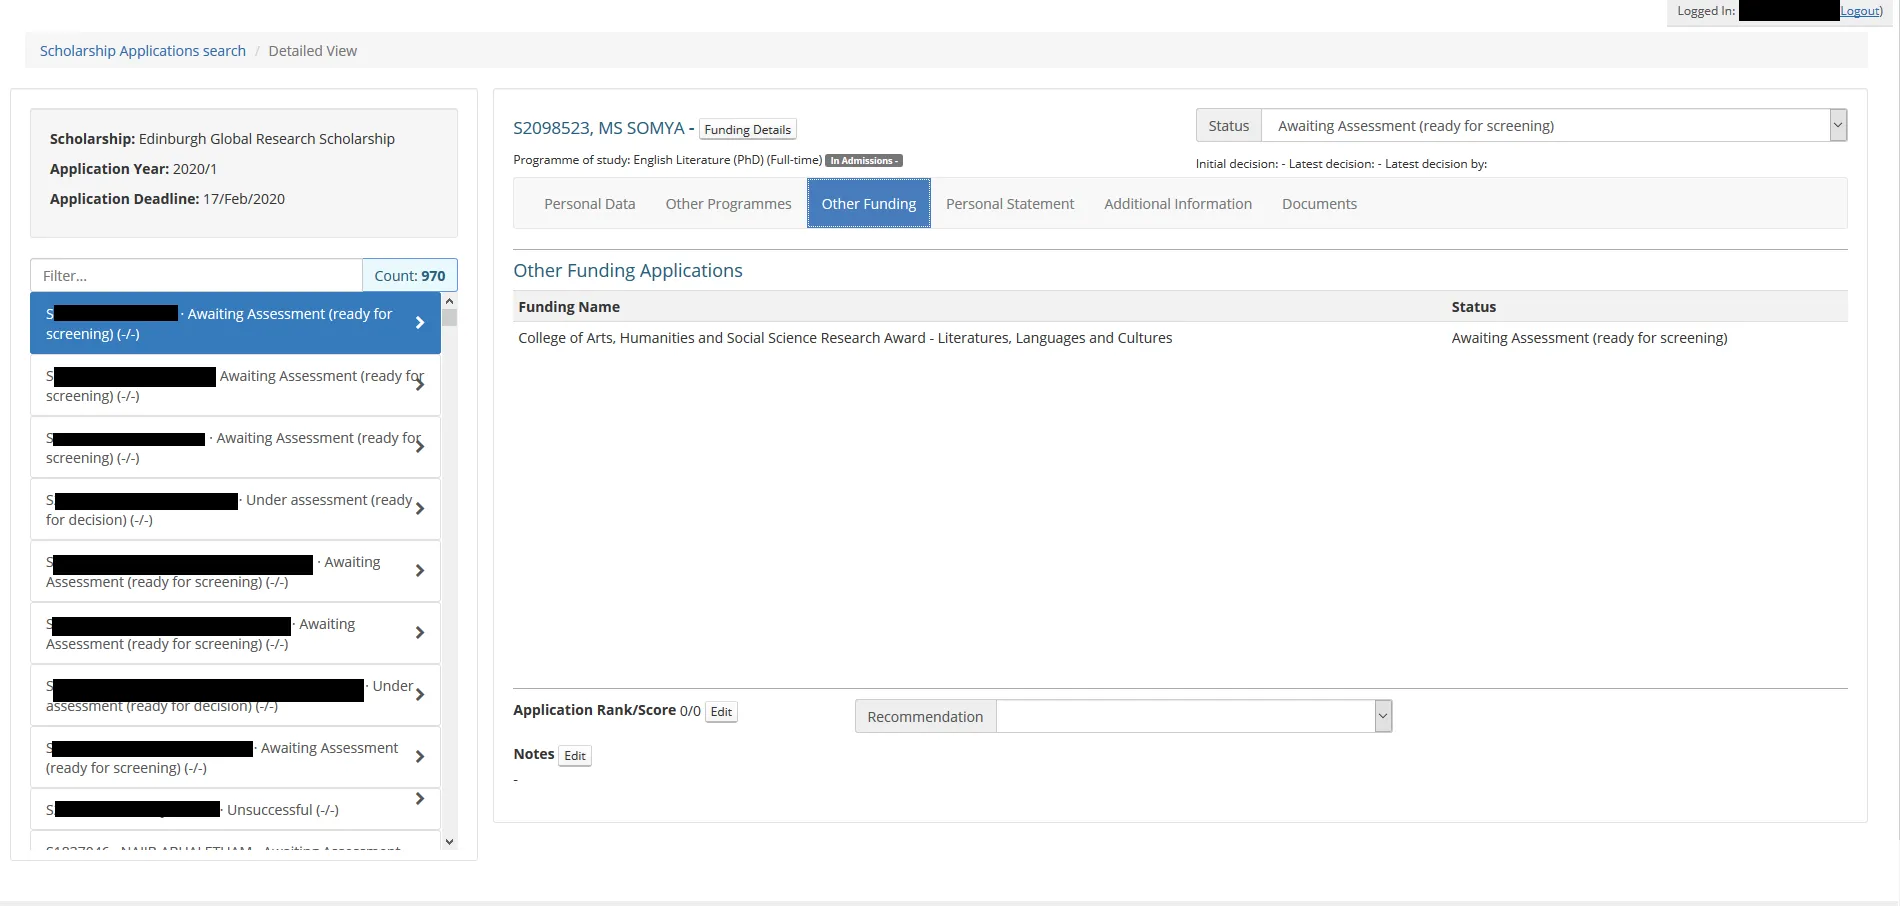Edit the Application Rank/Score
1900x906 pixels.
[x=721, y=712]
